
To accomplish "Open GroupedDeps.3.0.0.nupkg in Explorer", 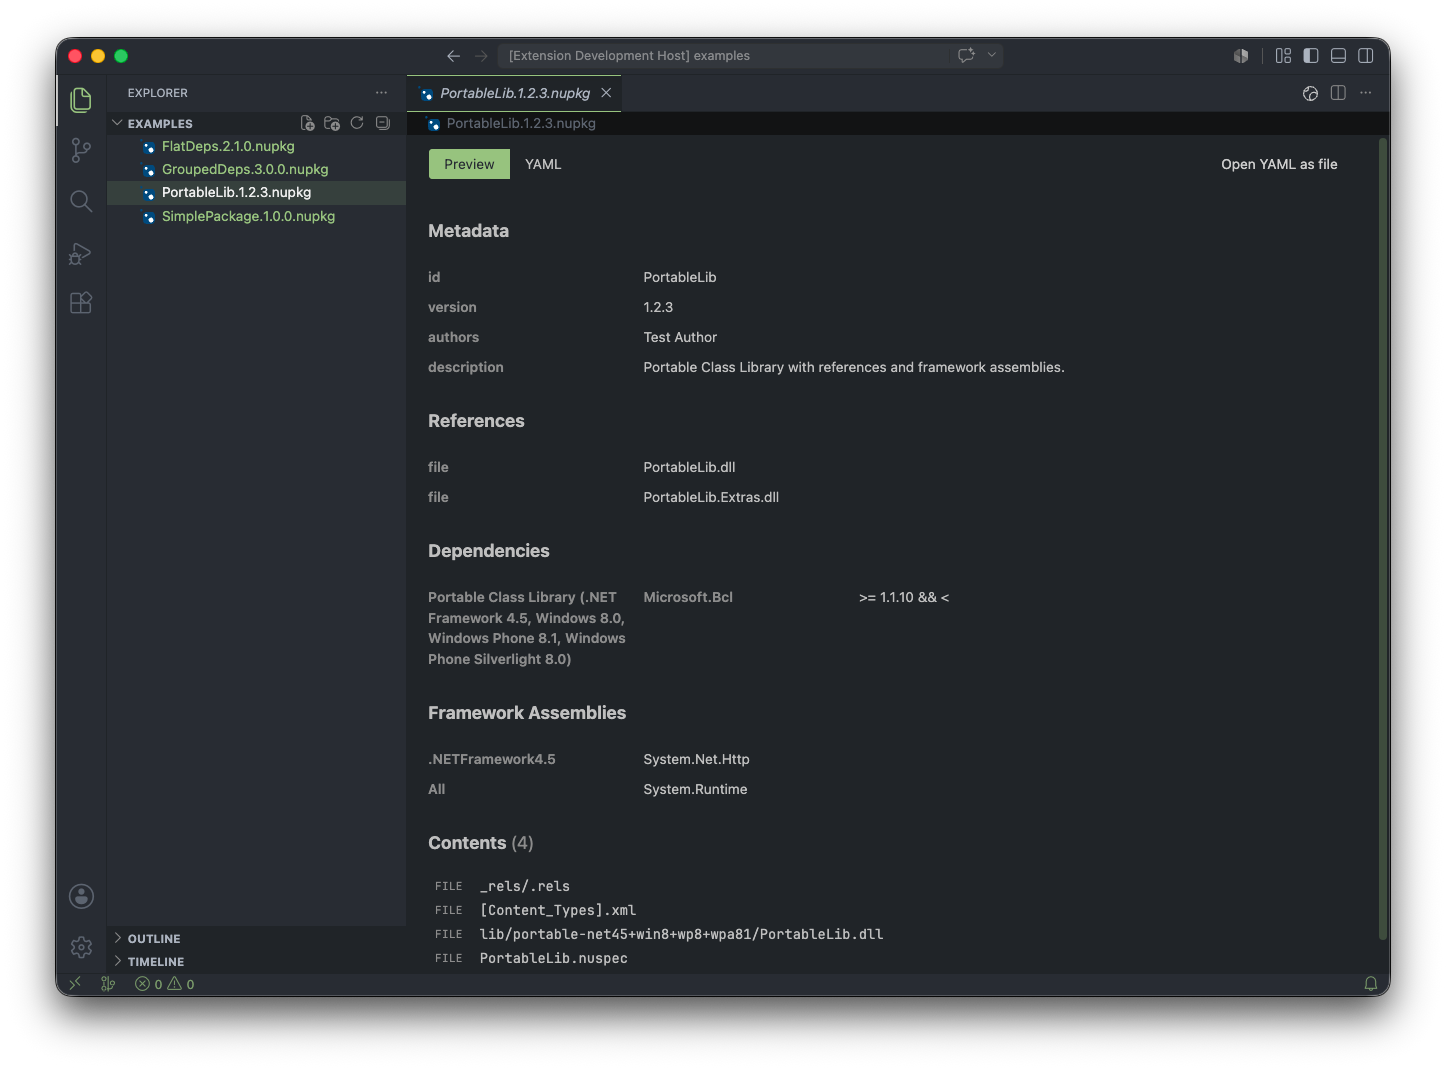I will 245,169.
